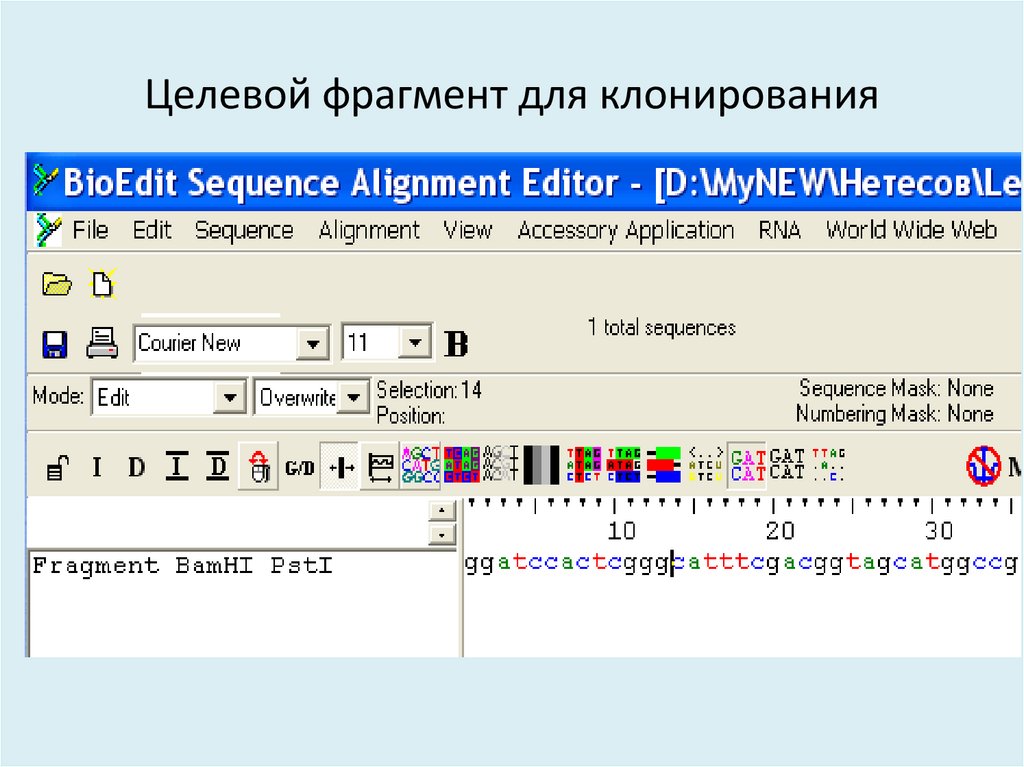This screenshot has height=767, width=1024.
Task: Click the green red blue bars icon
Action: [x=664, y=465]
